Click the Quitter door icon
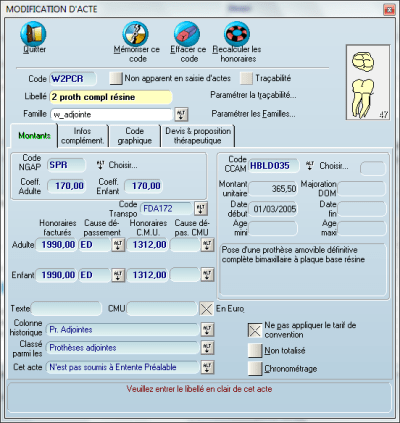This screenshot has height=423, width=400. (33, 33)
